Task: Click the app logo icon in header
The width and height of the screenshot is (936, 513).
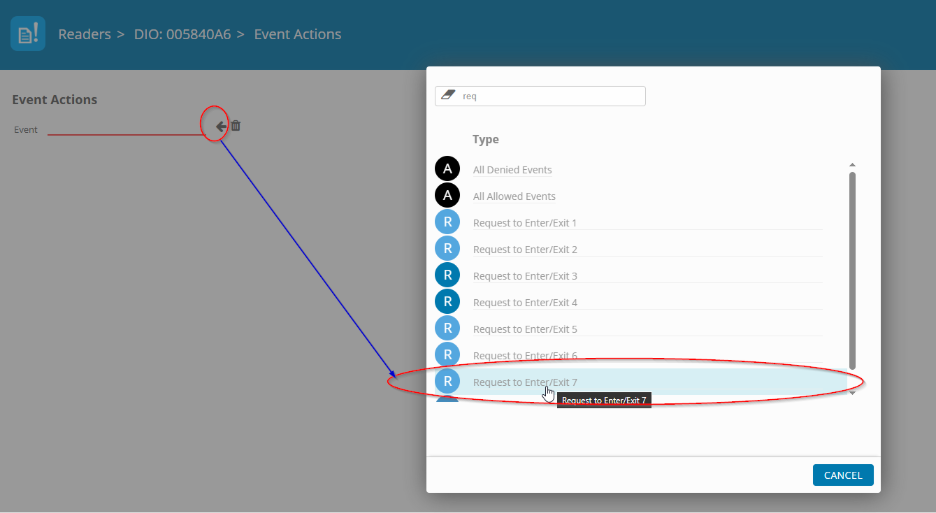Action: (x=27, y=34)
